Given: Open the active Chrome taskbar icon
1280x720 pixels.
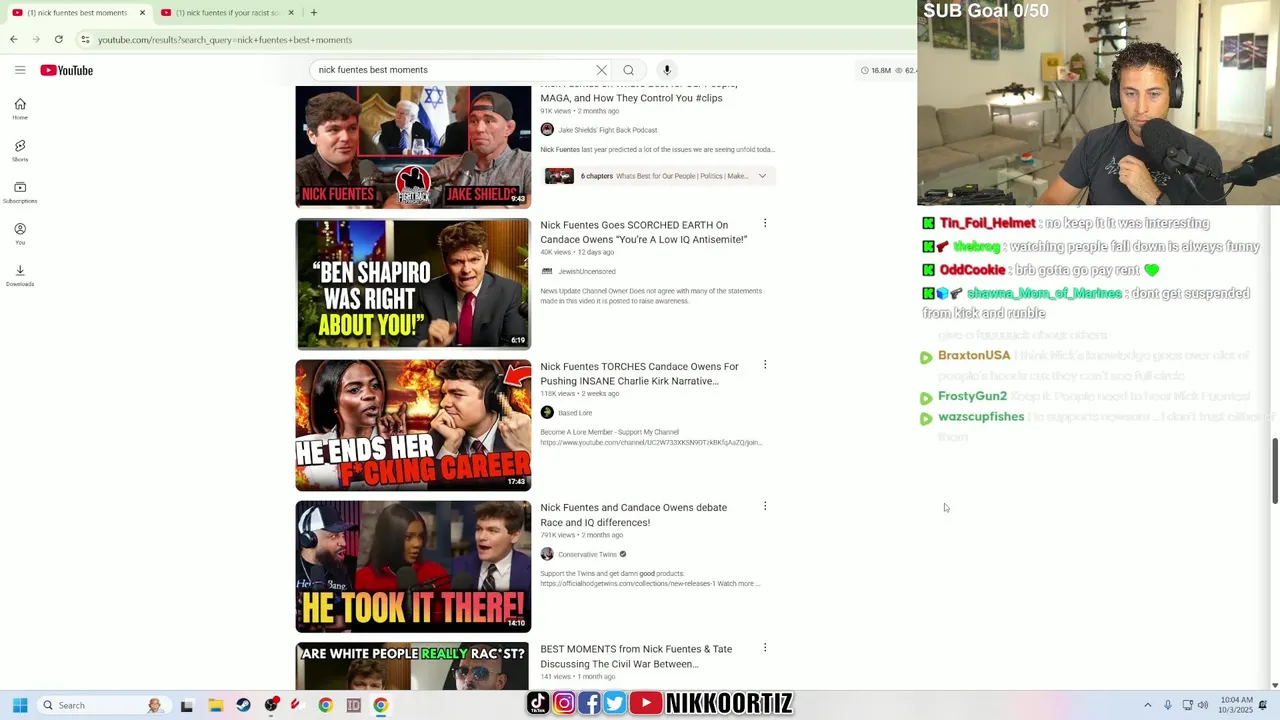Looking at the screenshot, I should pos(381,705).
